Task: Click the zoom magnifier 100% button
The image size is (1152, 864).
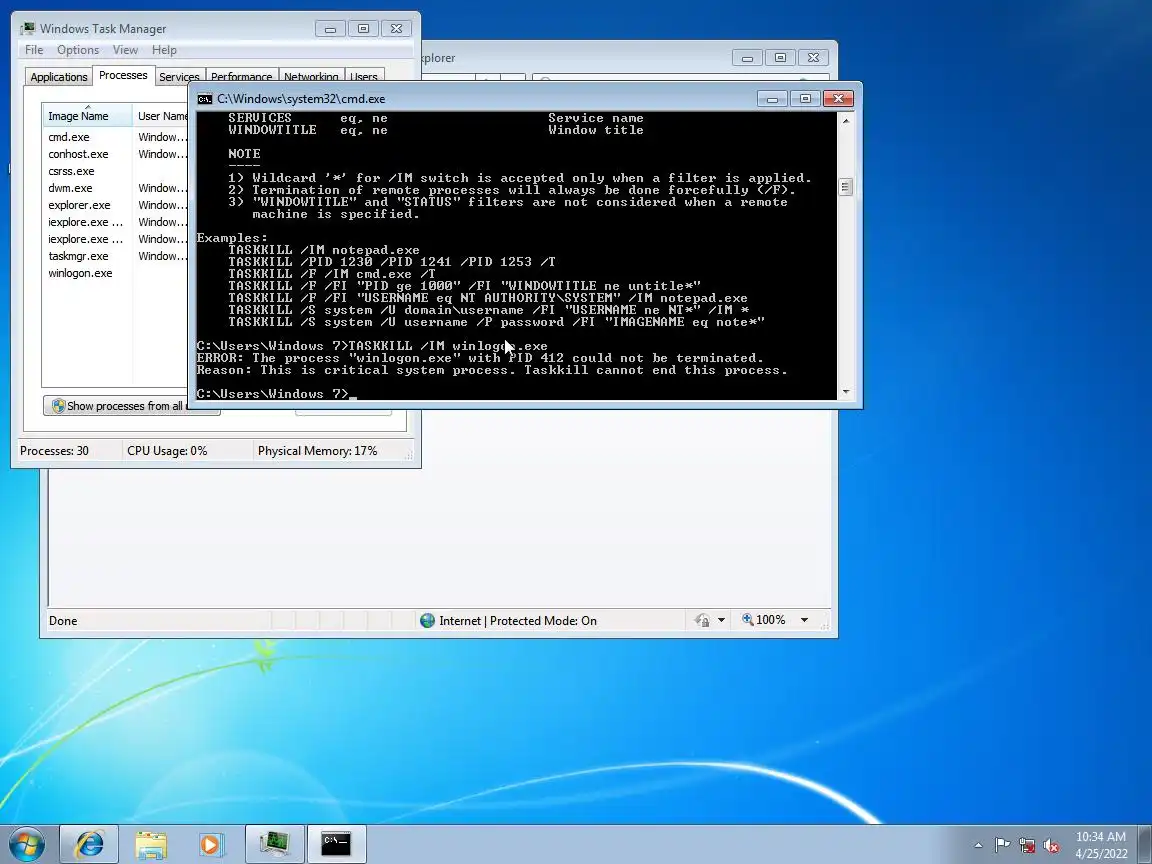Action: point(763,620)
